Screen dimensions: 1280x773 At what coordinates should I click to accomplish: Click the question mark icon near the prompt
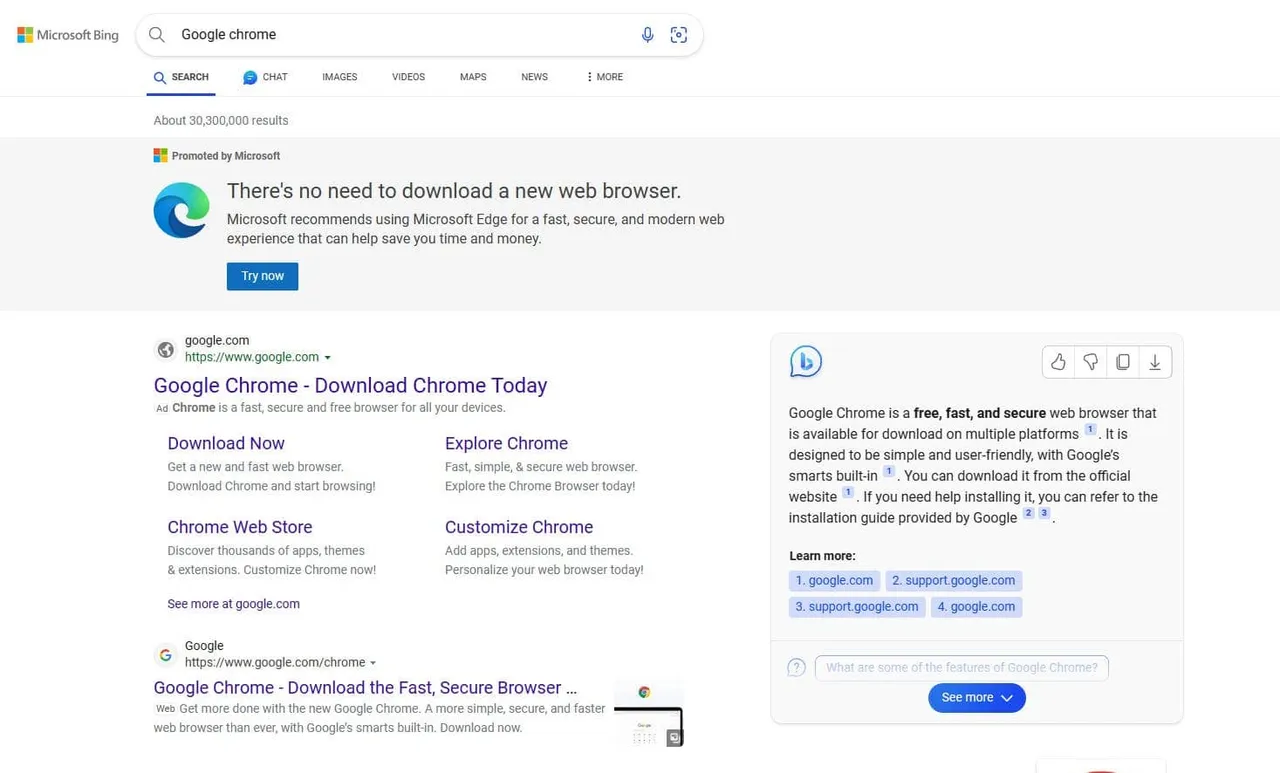796,667
